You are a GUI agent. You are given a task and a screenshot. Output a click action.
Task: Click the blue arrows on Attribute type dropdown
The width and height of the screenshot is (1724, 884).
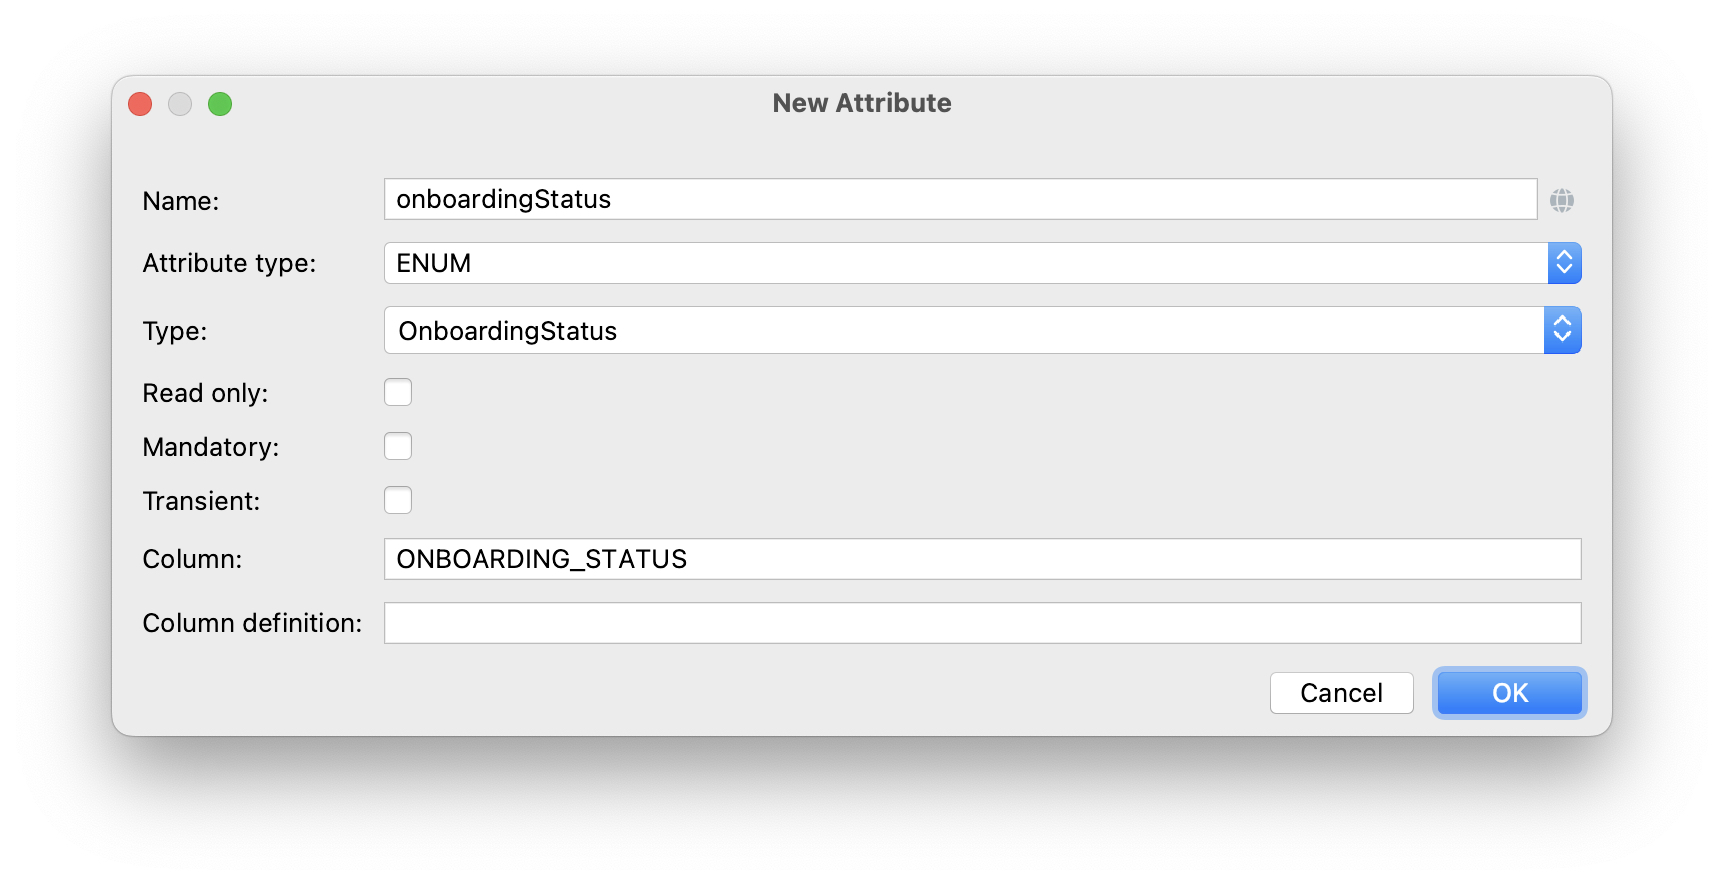(x=1564, y=263)
